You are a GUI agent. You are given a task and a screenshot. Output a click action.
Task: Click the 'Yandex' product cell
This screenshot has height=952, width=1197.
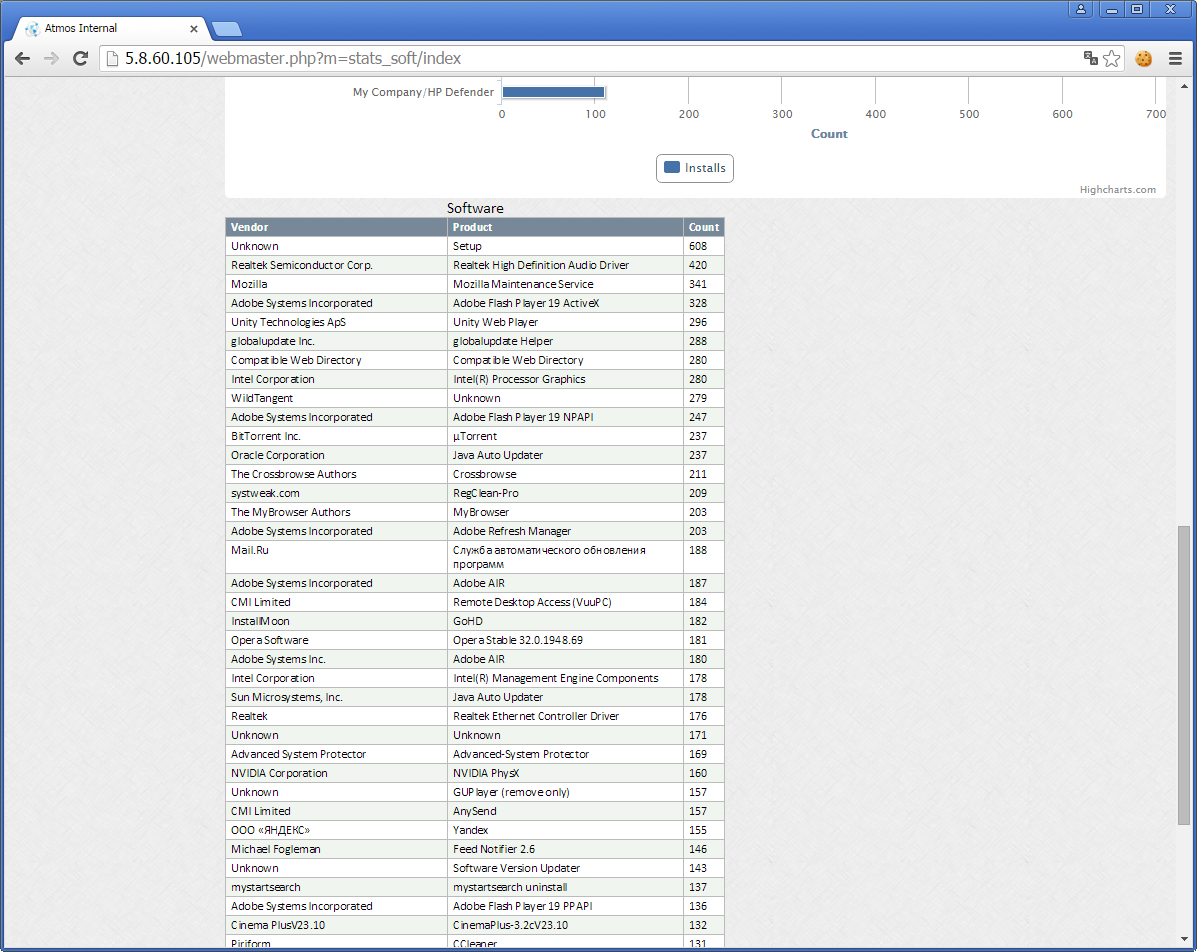point(565,830)
